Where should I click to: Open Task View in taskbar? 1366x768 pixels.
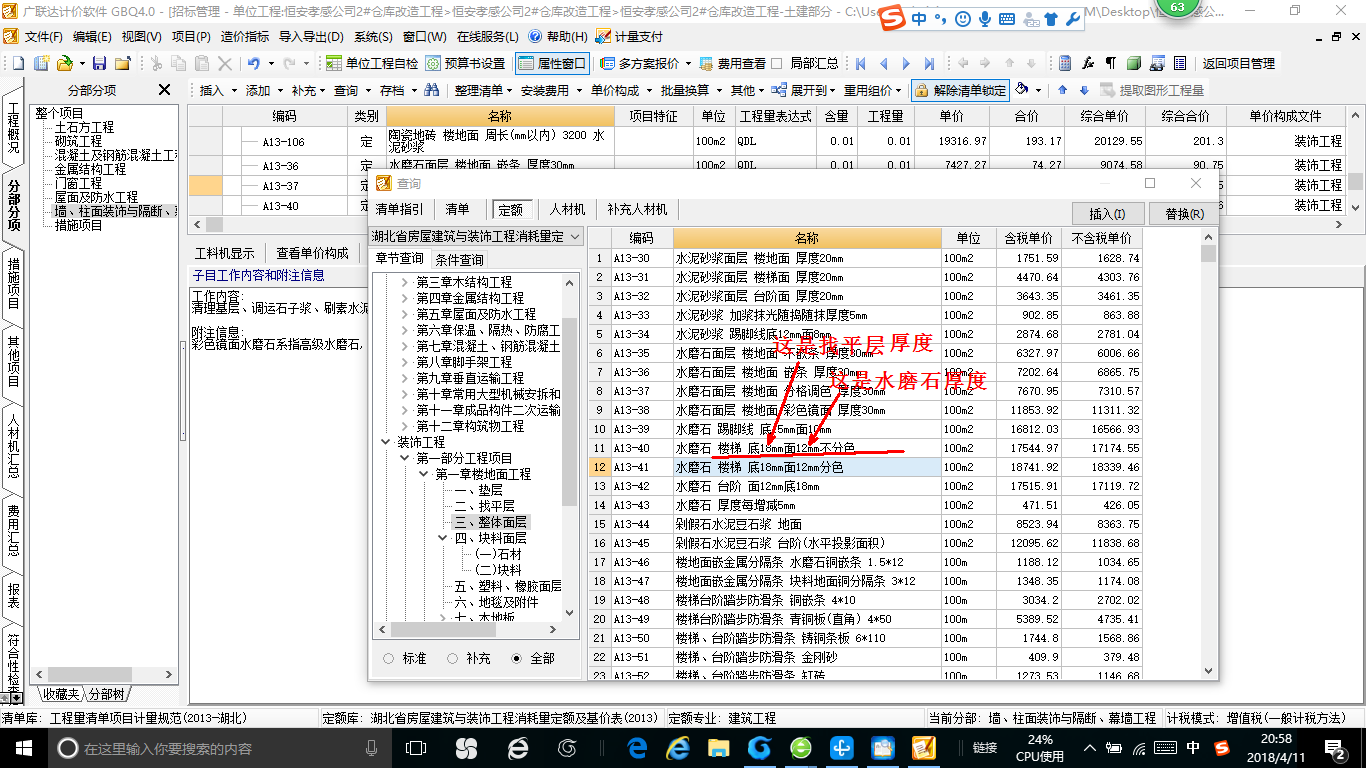click(416, 747)
